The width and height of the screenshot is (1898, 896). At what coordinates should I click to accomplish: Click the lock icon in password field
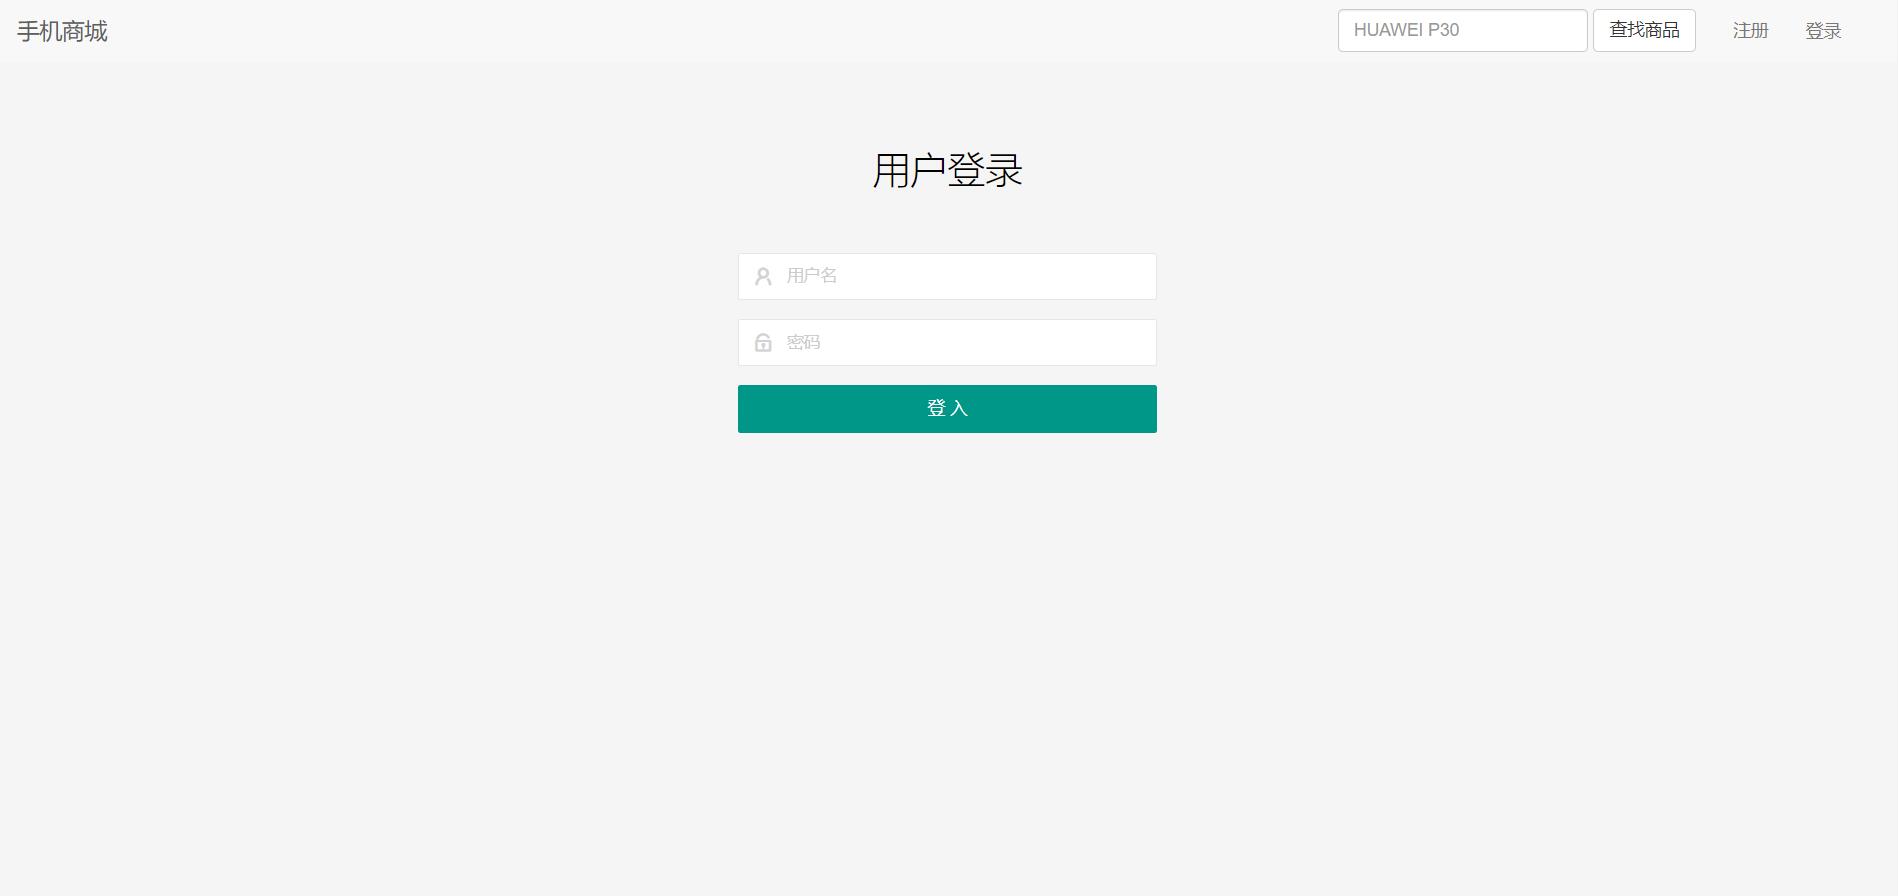coord(763,343)
